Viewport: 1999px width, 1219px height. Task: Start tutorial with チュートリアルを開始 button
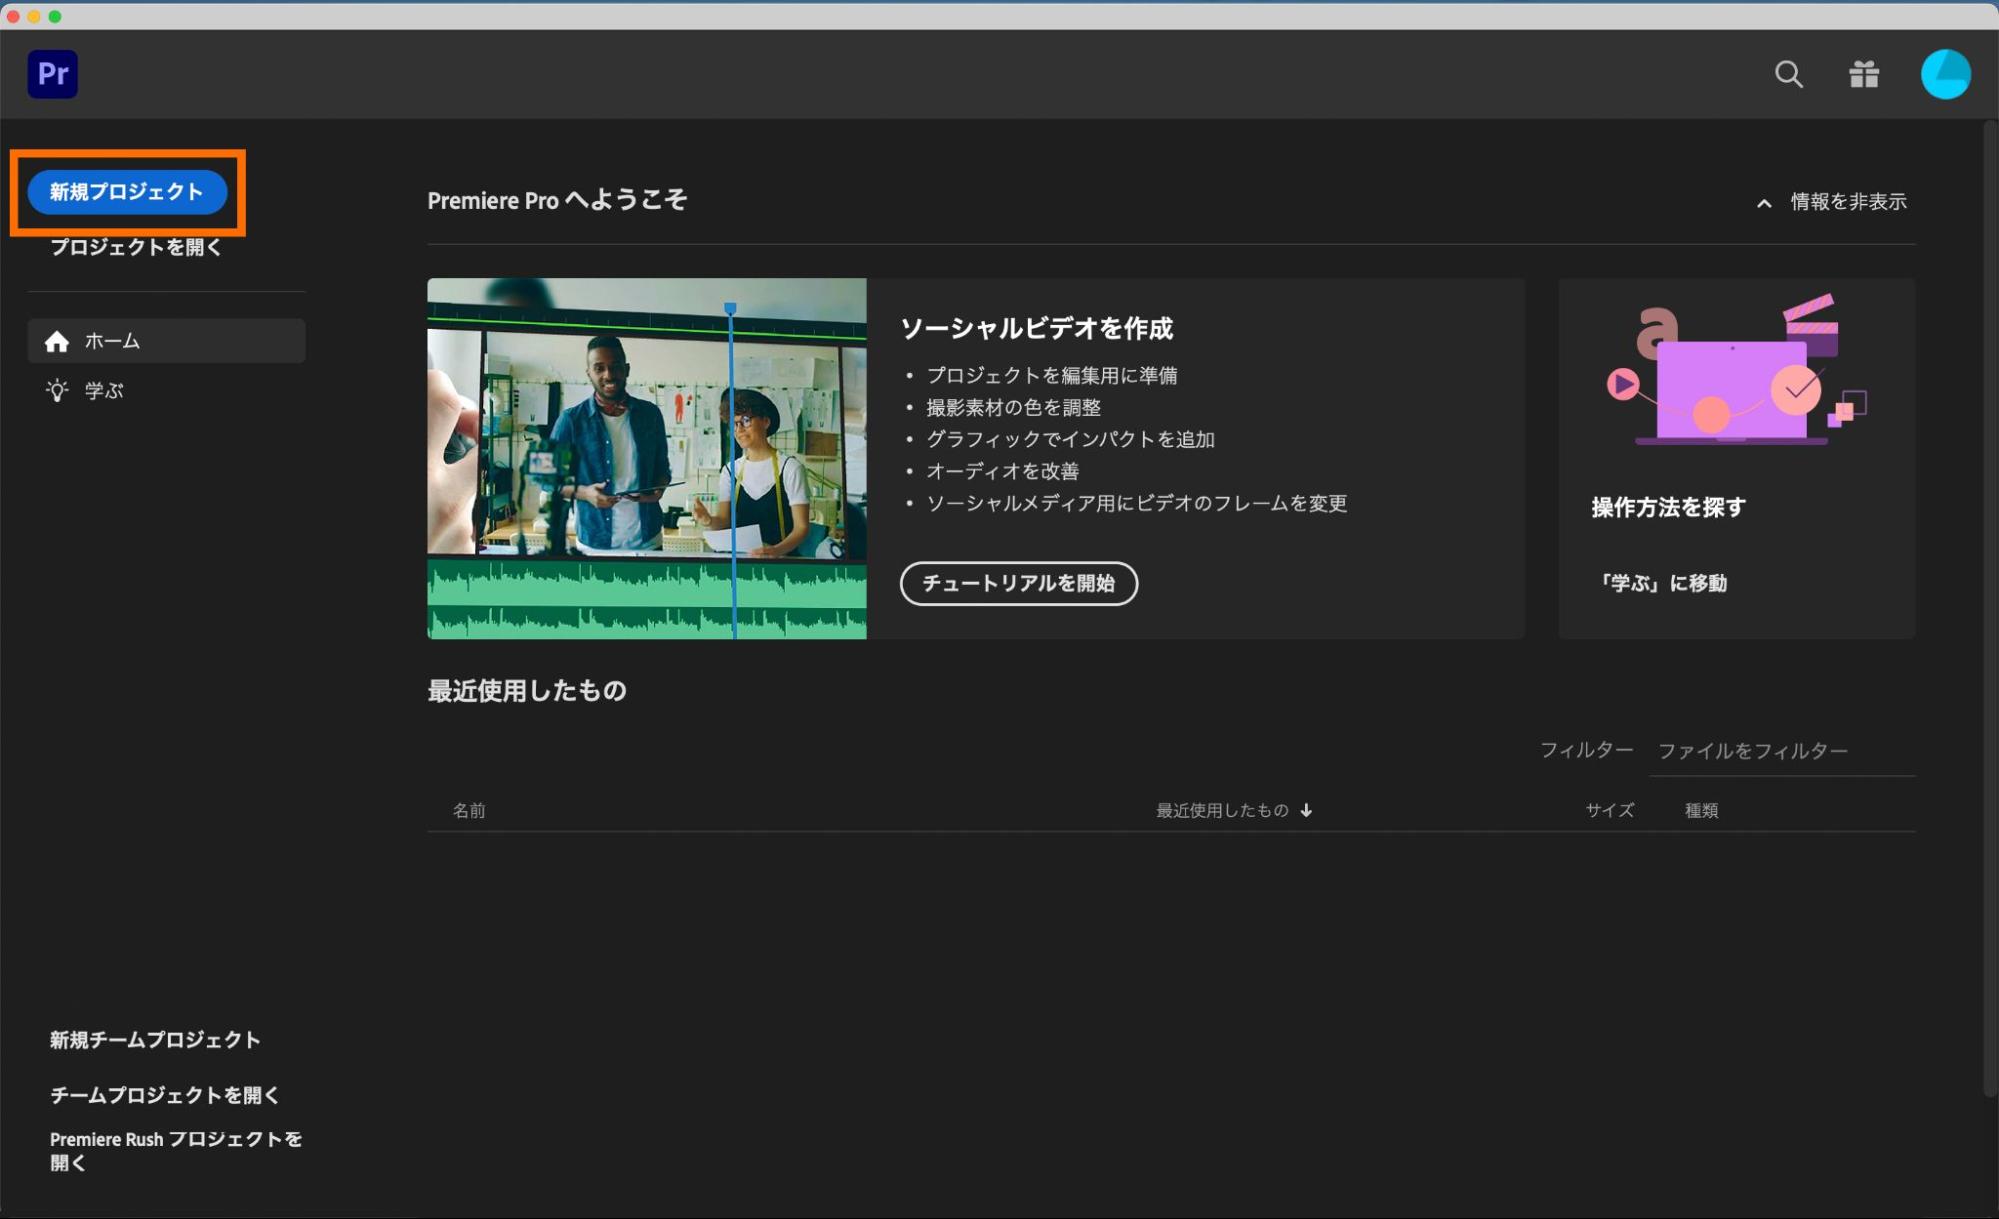coord(1018,583)
